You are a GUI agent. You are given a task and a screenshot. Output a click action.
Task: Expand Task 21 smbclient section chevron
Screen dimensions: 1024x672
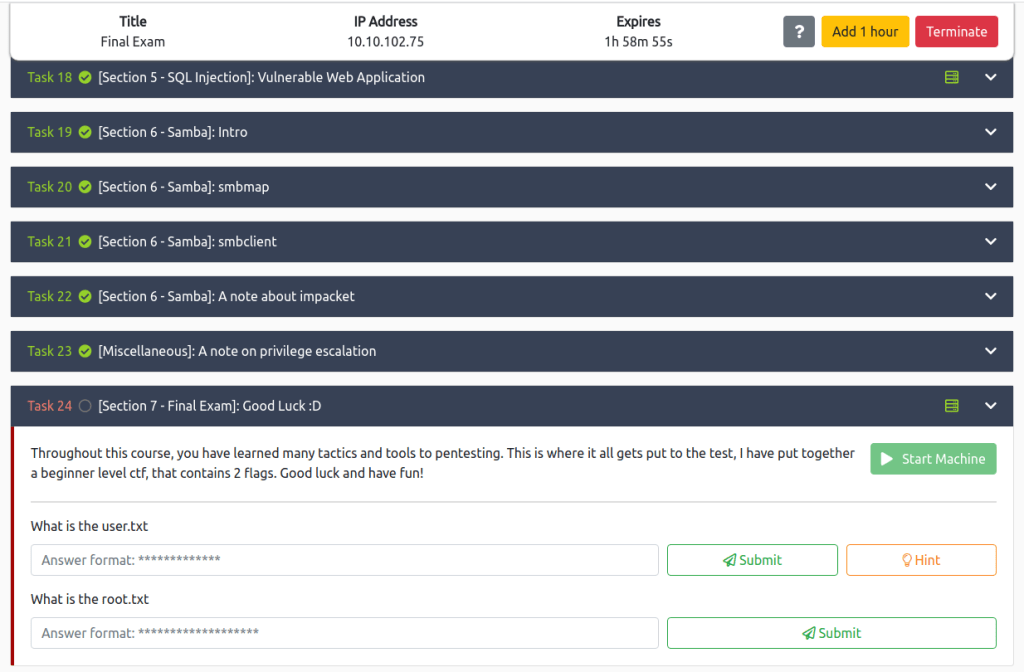(990, 242)
